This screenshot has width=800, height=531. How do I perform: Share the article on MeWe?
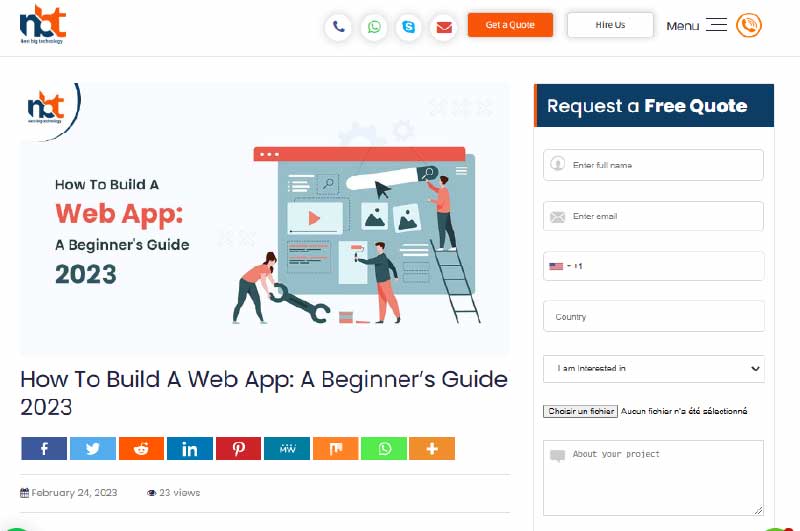(x=287, y=448)
